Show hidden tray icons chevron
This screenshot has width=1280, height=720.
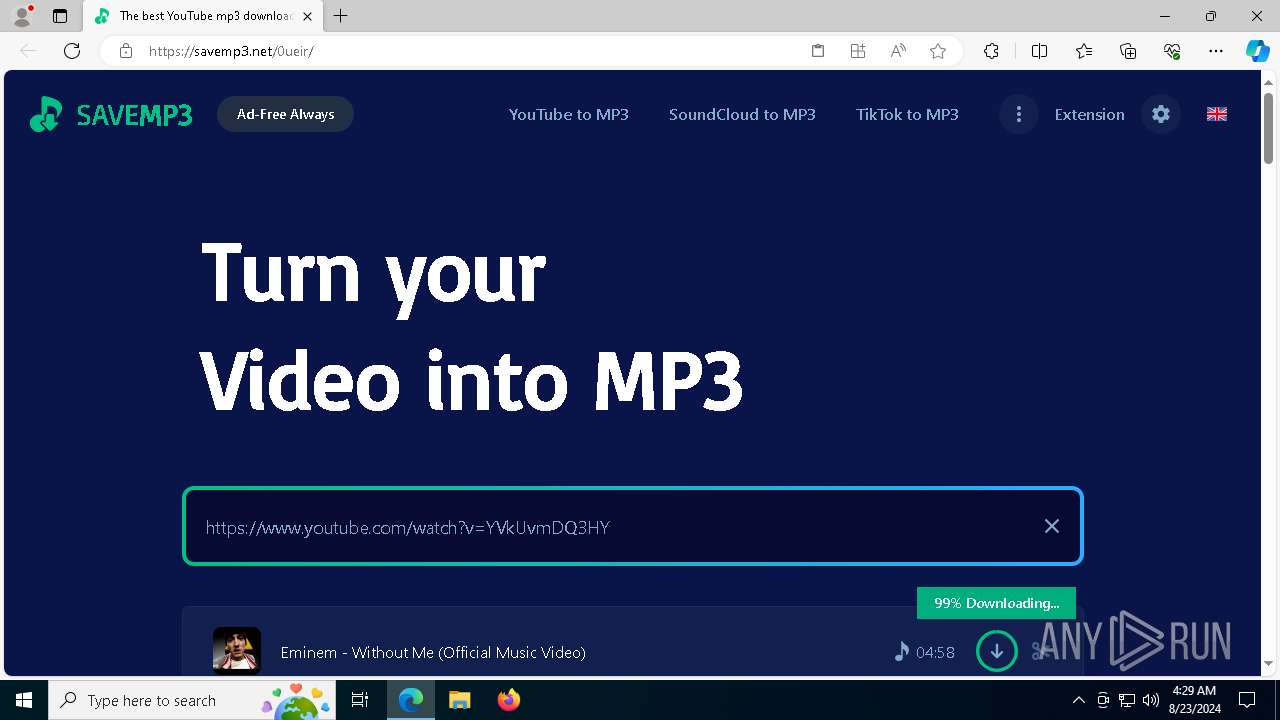(x=1078, y=700)
